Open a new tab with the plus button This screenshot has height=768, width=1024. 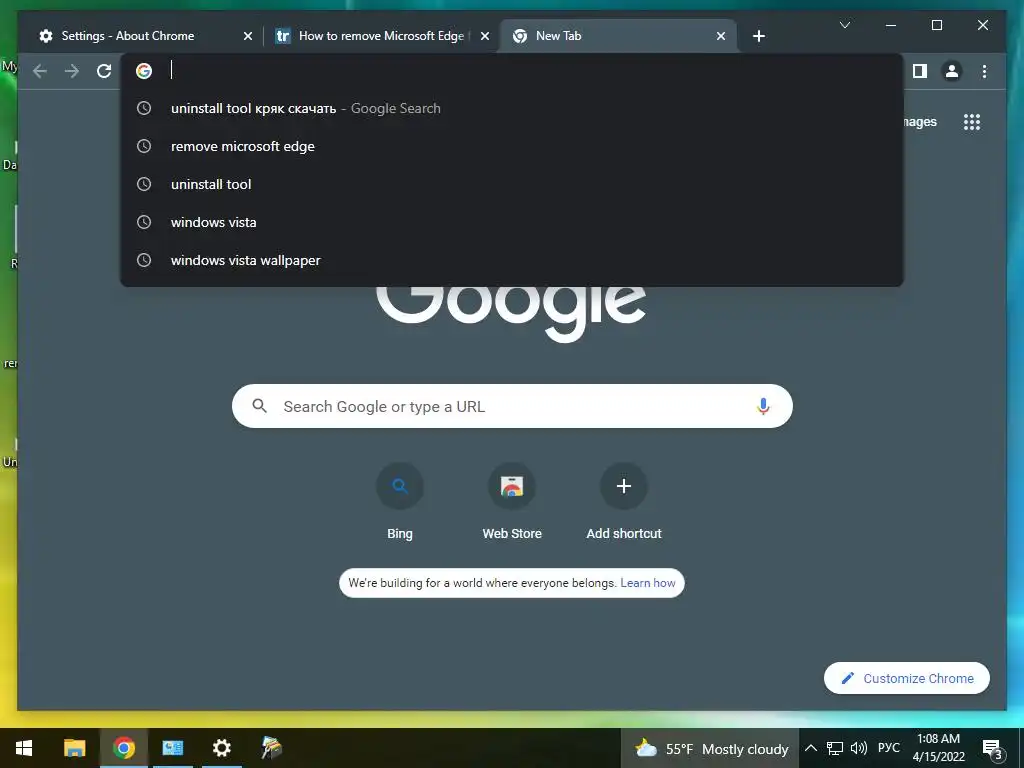(758, 36)
